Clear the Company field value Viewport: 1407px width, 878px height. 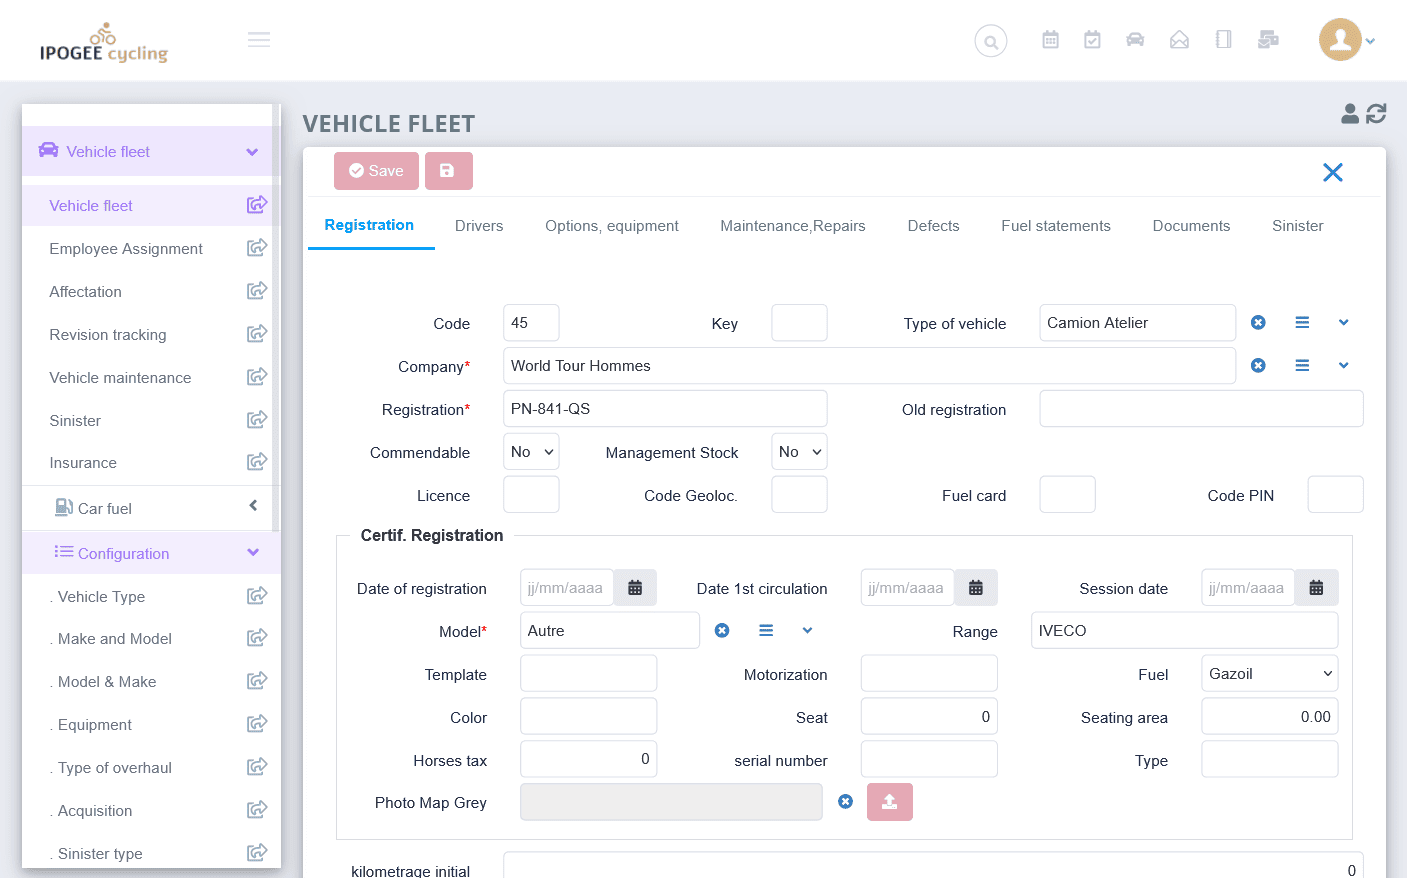[x=1258, y=366]
